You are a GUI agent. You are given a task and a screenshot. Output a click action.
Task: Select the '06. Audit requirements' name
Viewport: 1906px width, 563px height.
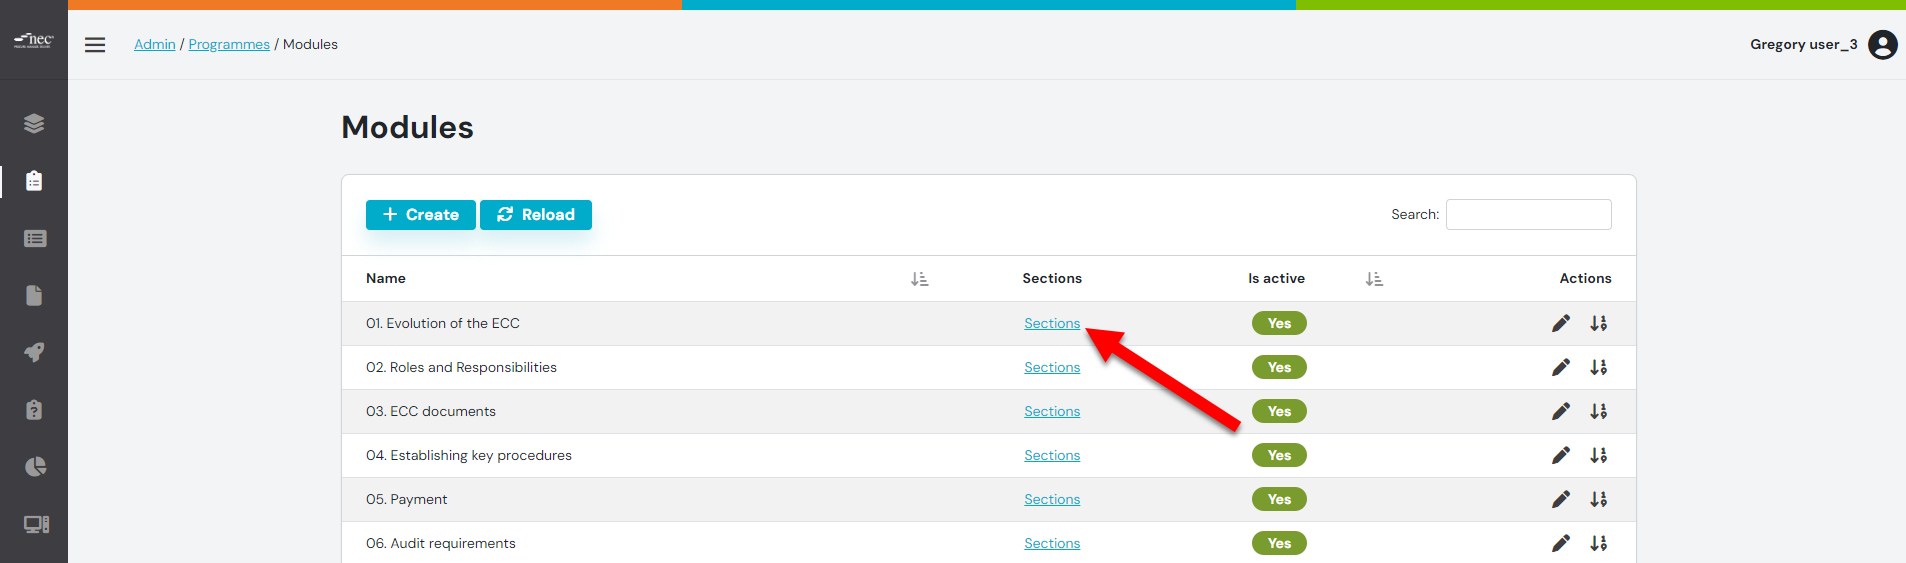441,543
